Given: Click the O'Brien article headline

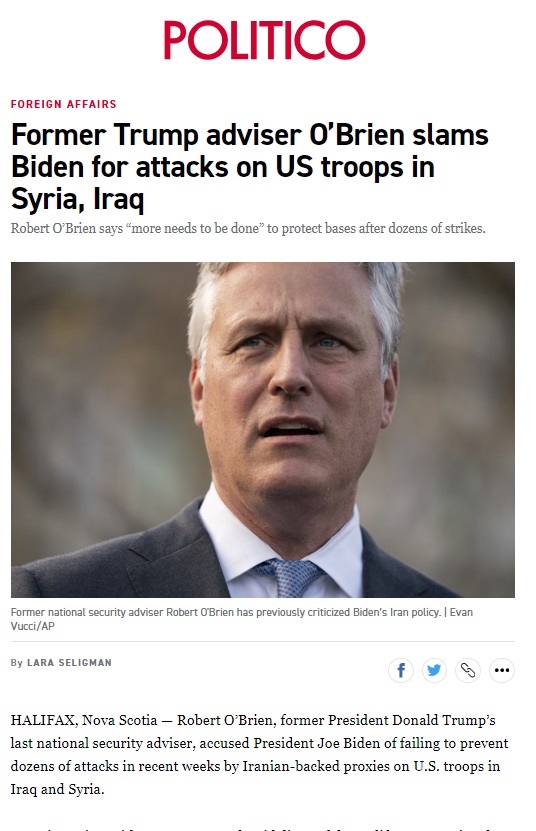Looking at the screenshot, I should pos(249,167).
